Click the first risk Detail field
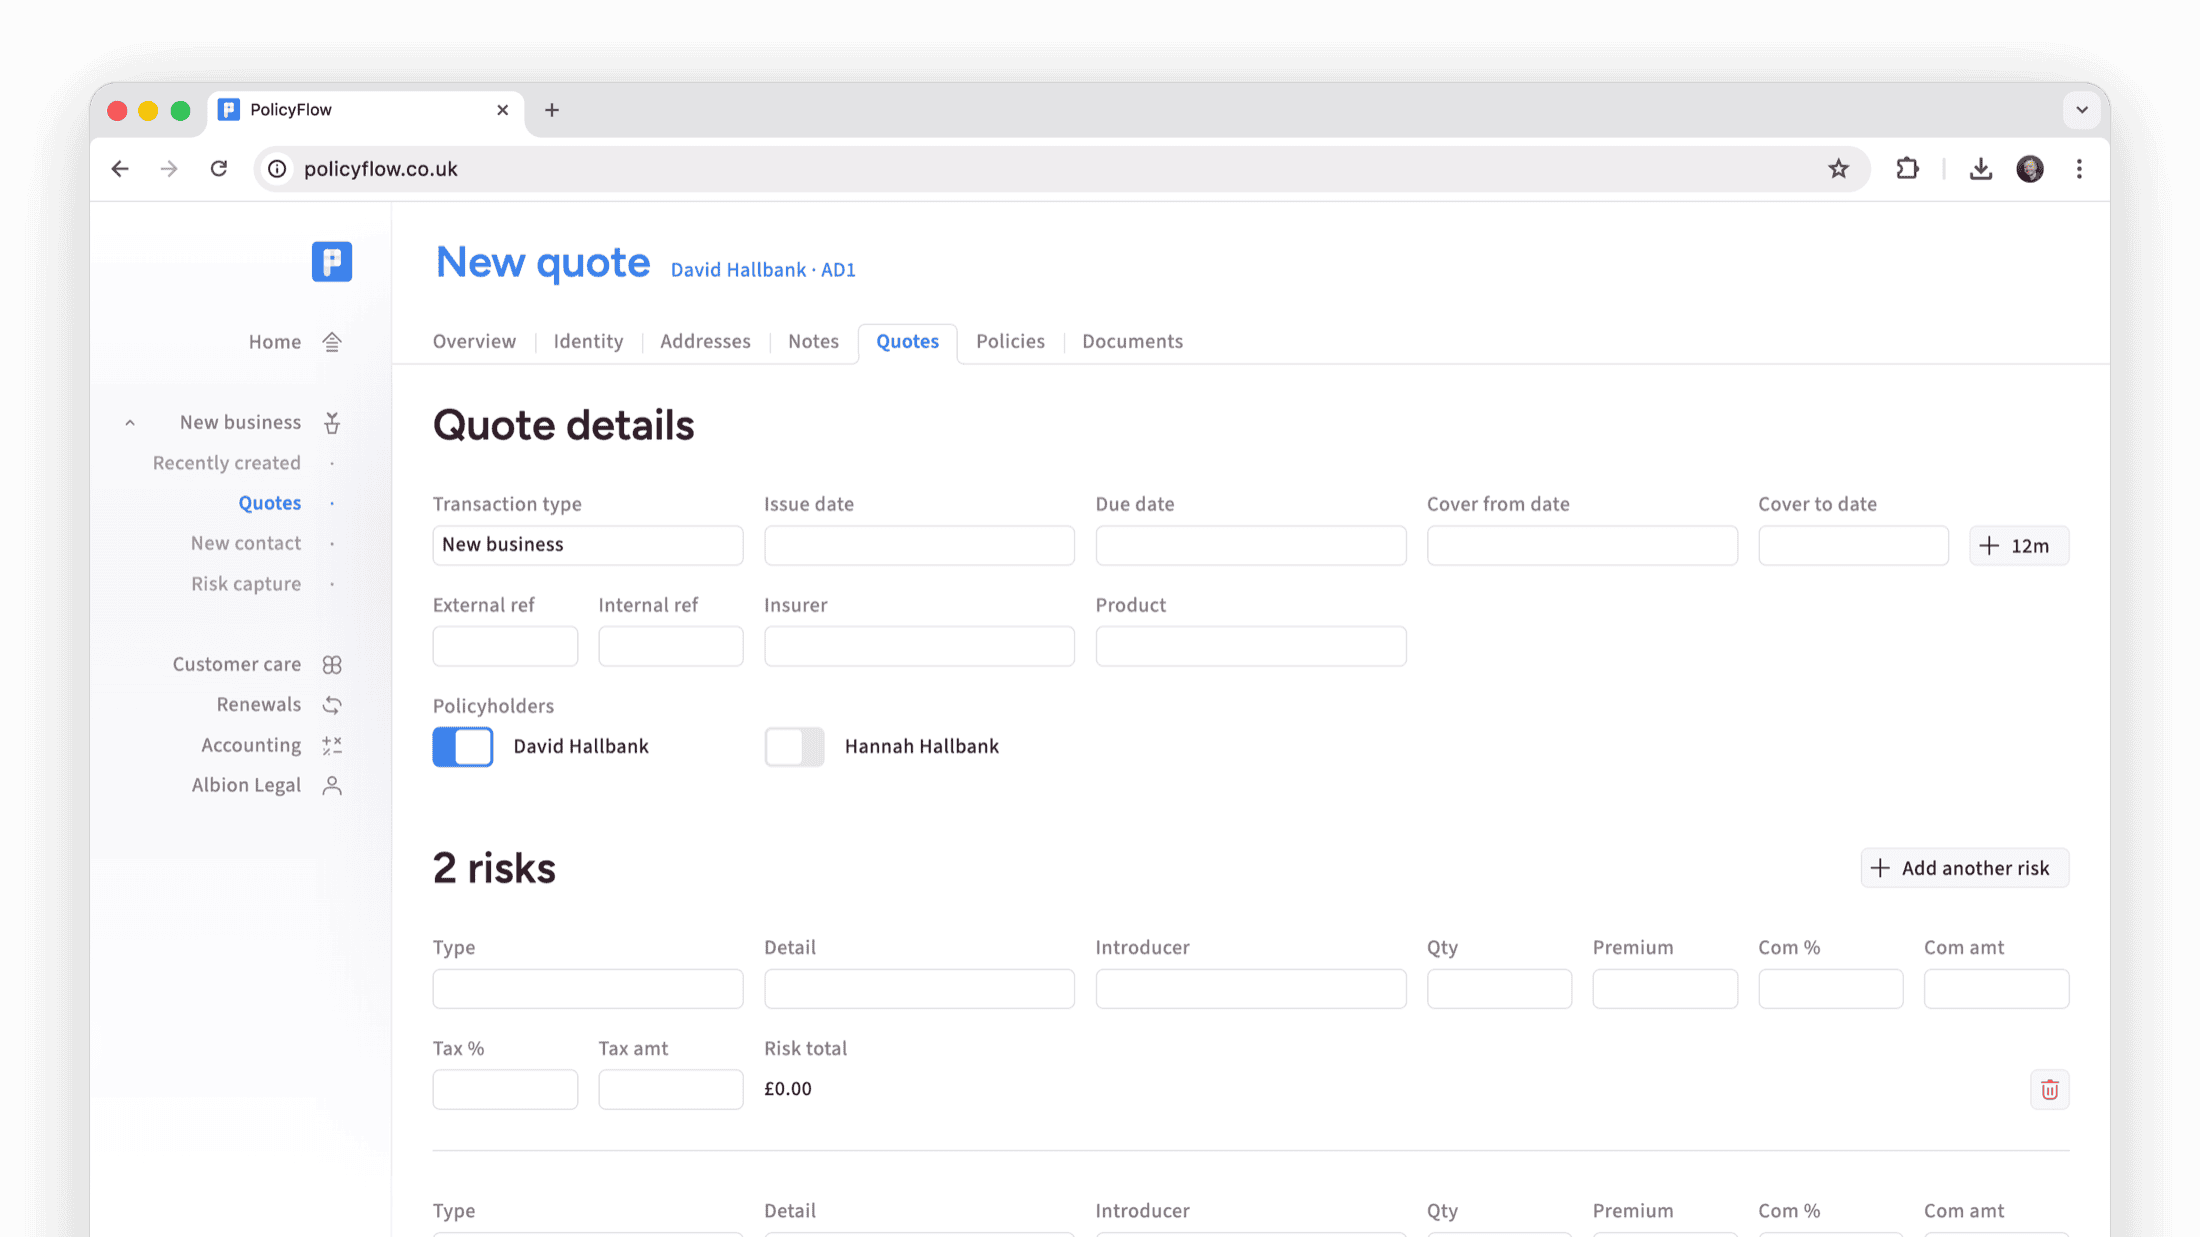 point(919,989)
